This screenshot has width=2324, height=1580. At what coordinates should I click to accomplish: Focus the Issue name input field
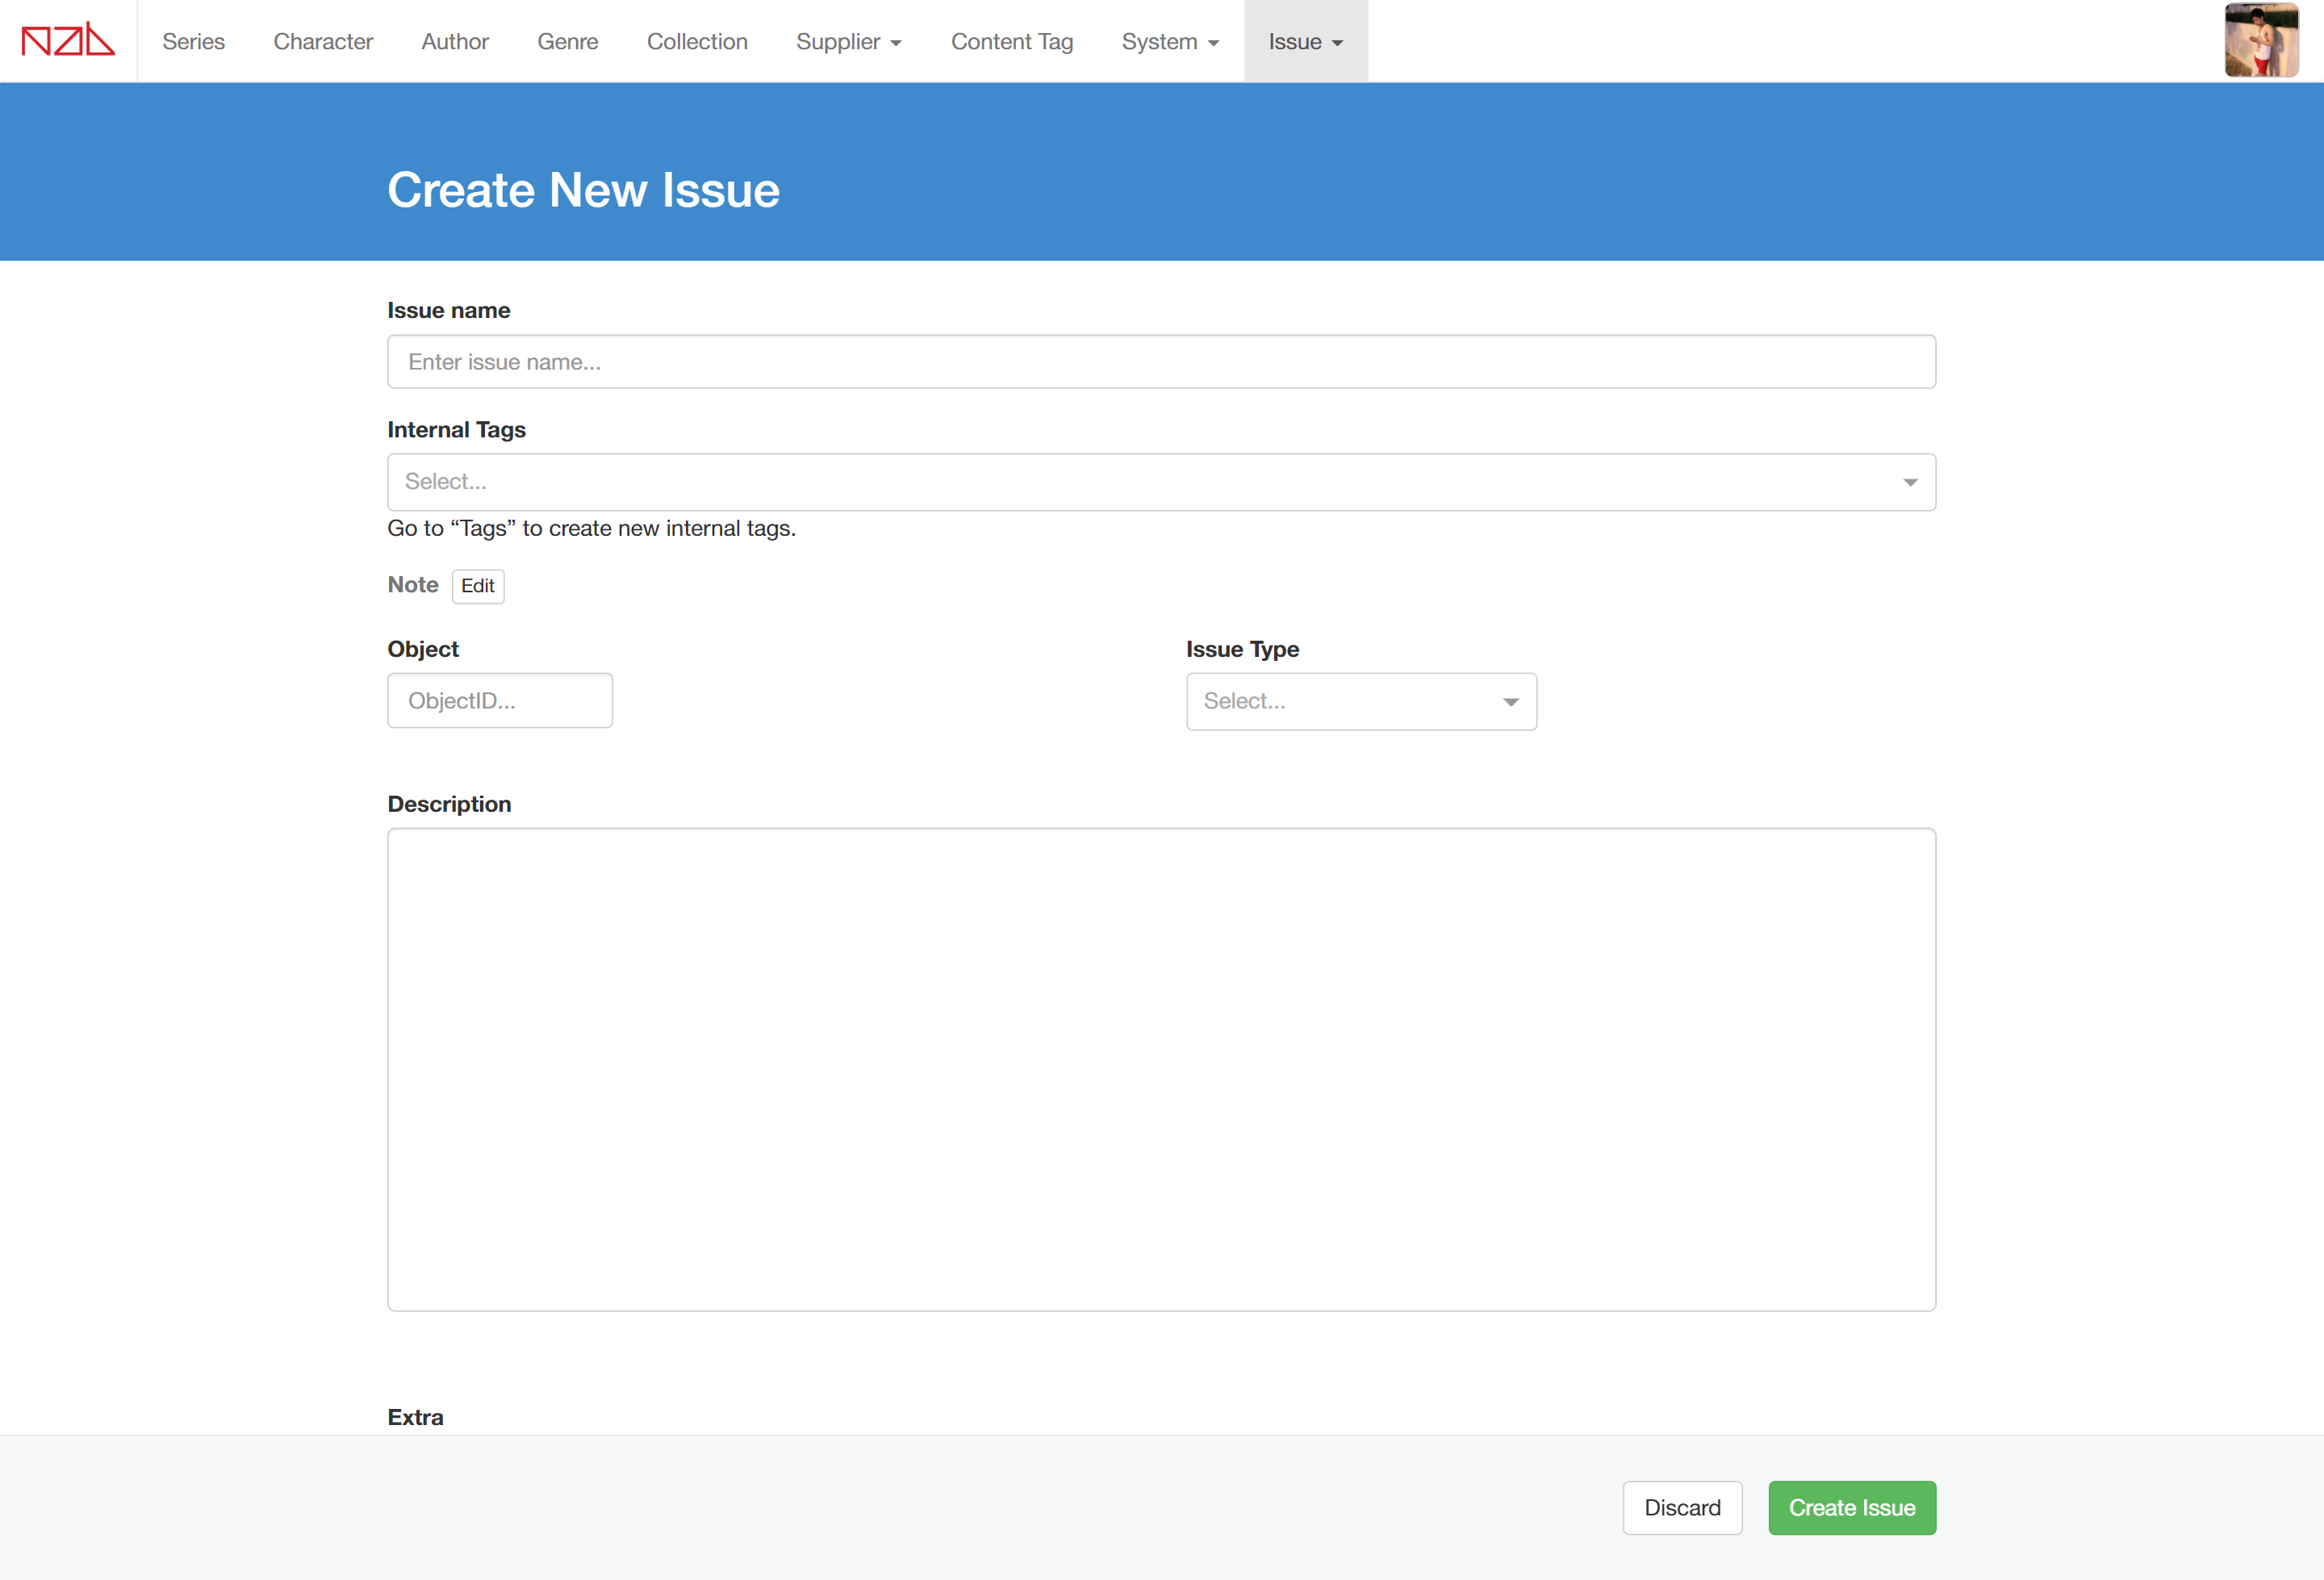[1161, 362]
